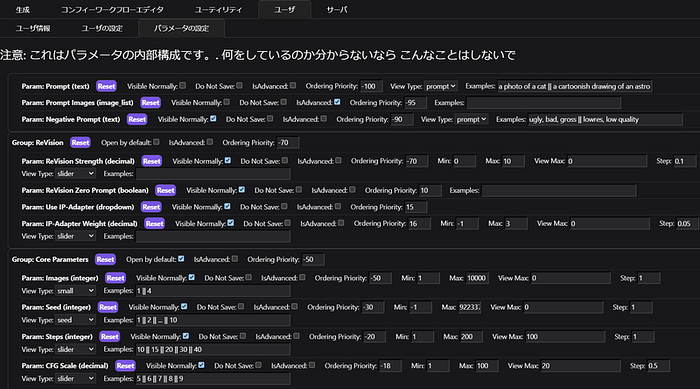This screenshot has height=389, width=700.
Task: Select the ユーザ top tab
Action: point(284,9)
